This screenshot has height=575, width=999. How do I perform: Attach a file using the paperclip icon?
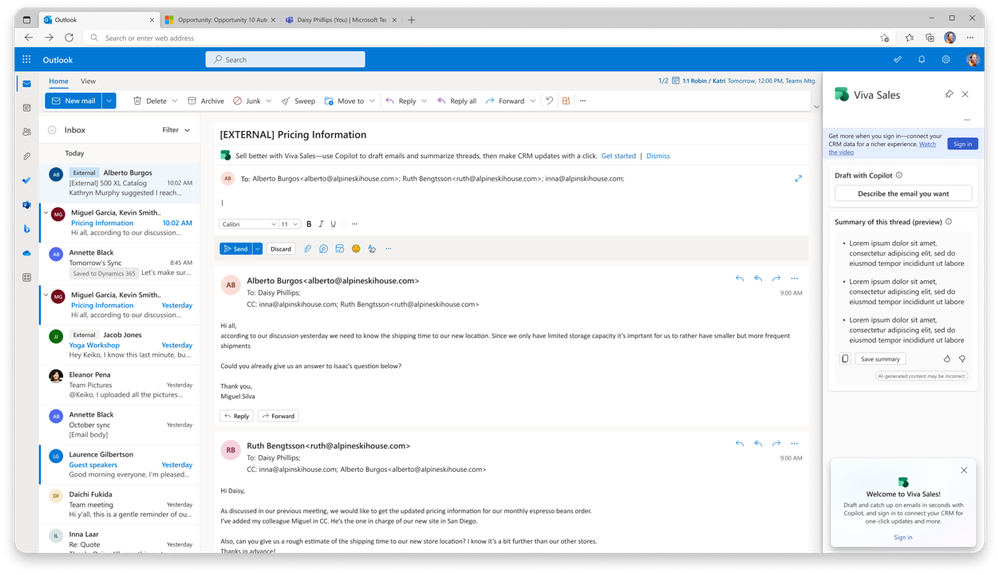click(307, 249)
